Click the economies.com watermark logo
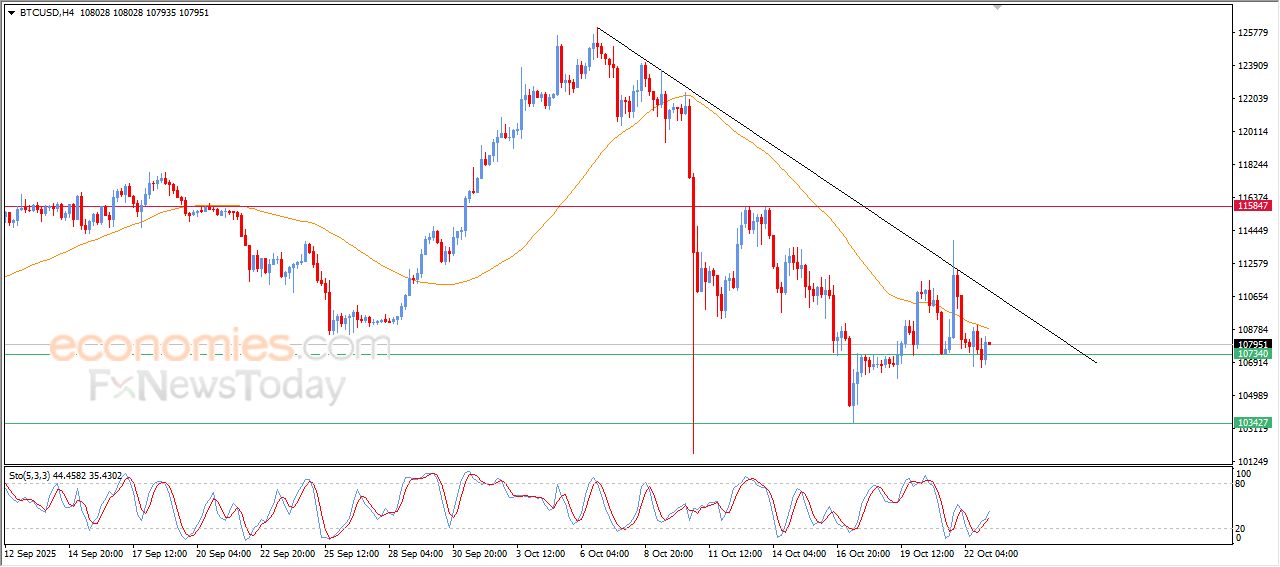The width and height of the screenshot is (1280, 567). pyautogui.click(x=220, y=347)
